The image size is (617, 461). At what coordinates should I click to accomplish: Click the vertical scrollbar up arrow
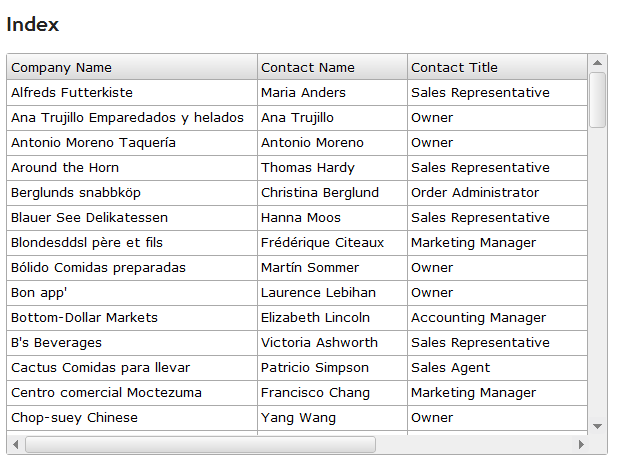598,62
